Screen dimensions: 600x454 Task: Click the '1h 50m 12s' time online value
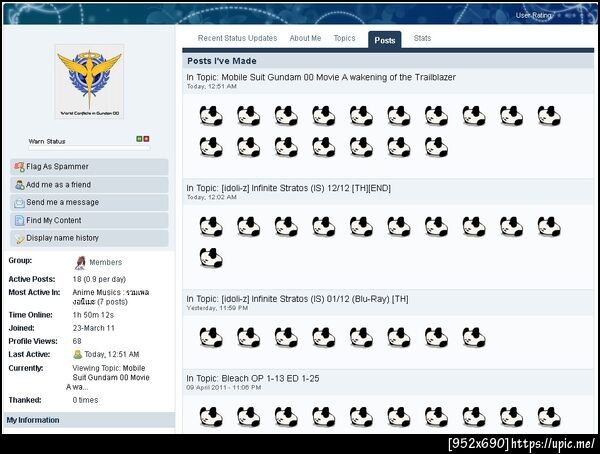(x=93, y=315)
